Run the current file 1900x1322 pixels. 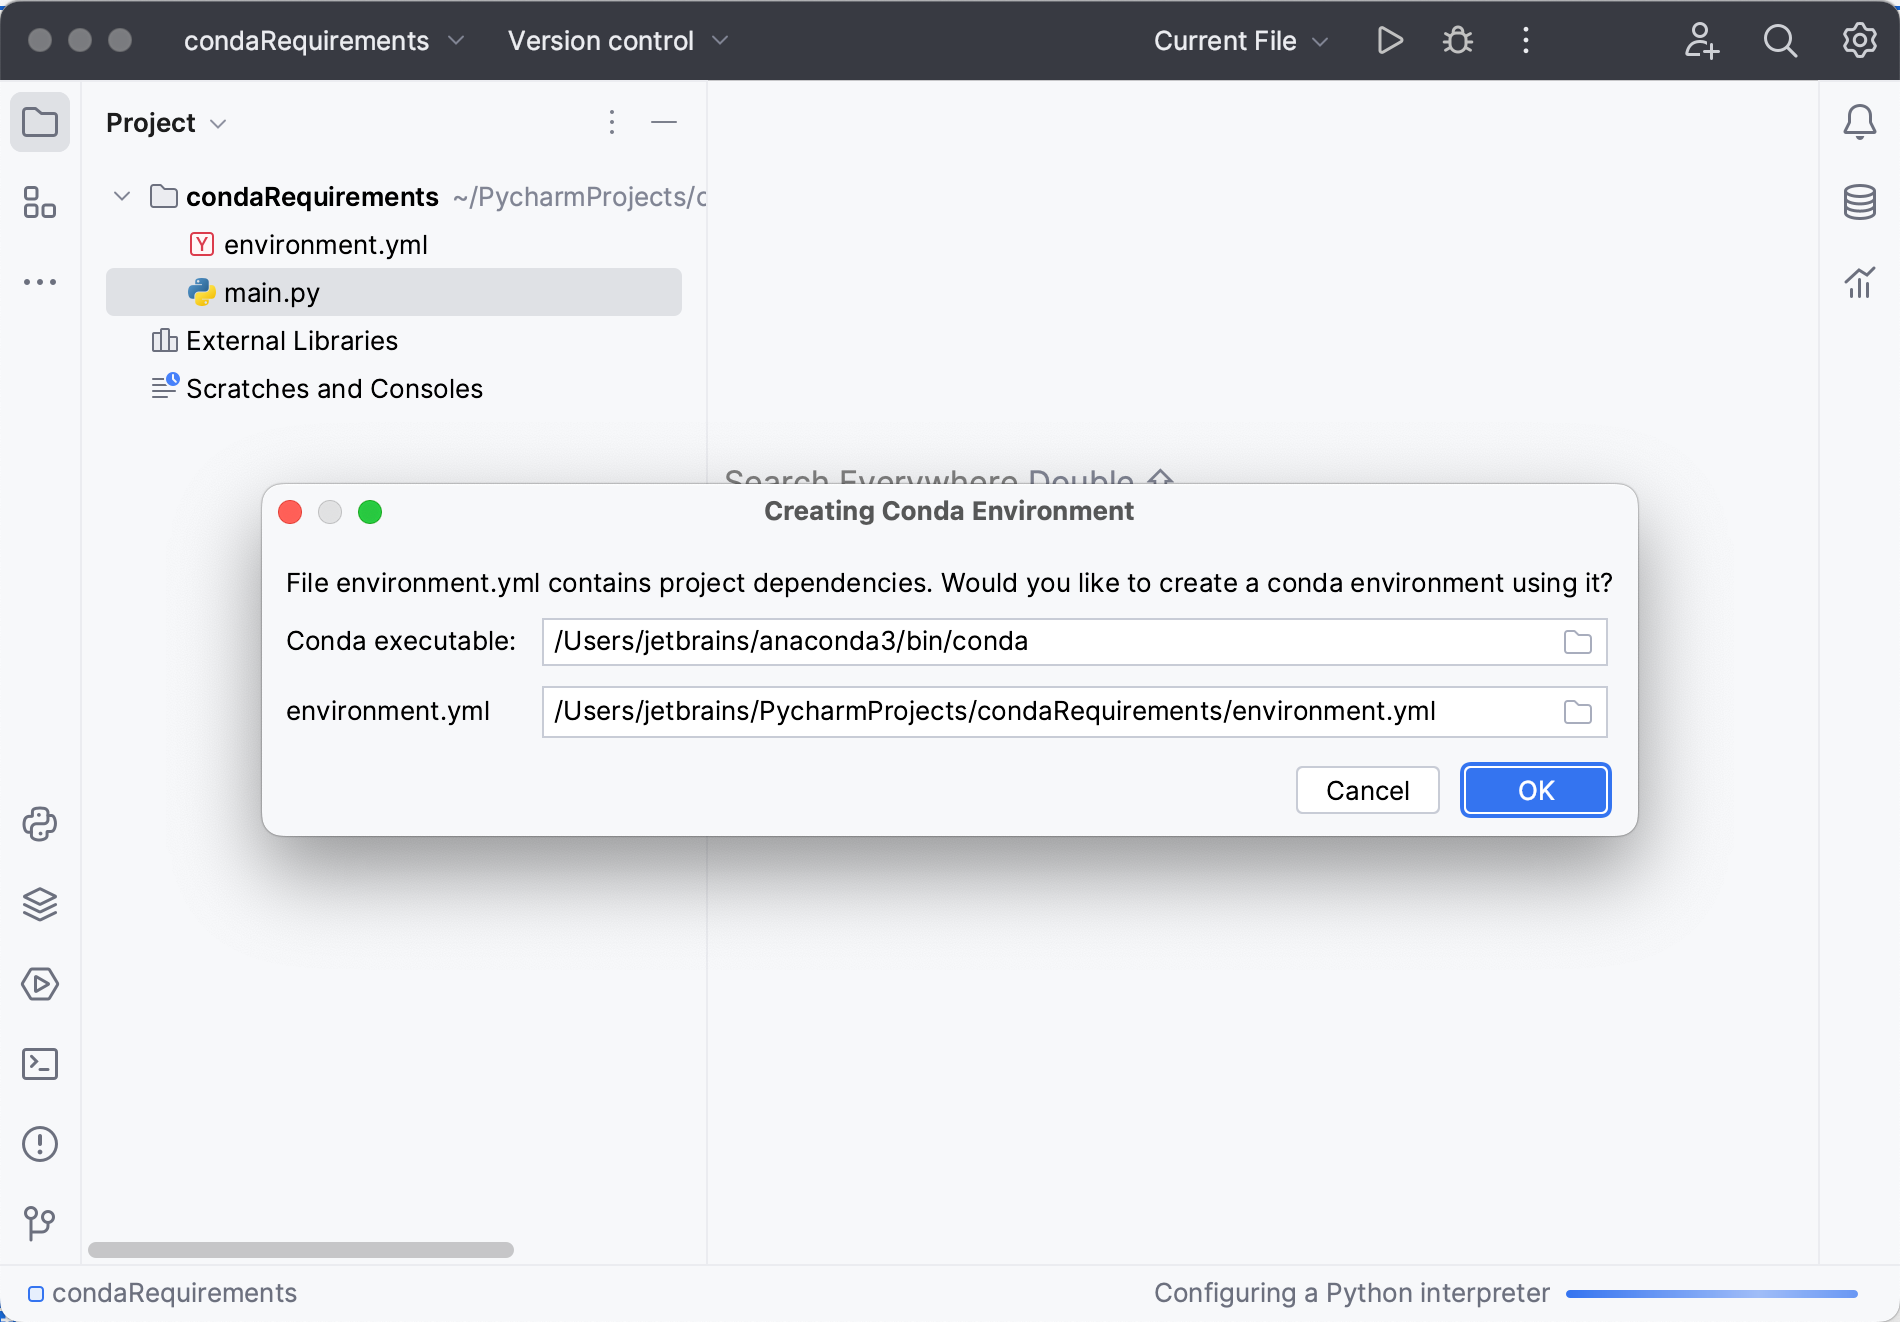tap(1389, 40)
